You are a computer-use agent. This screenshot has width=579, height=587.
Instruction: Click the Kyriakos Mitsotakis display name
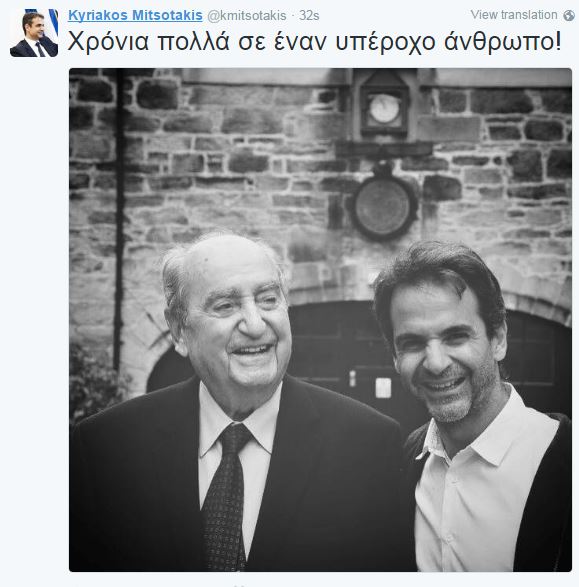(135, 15)
